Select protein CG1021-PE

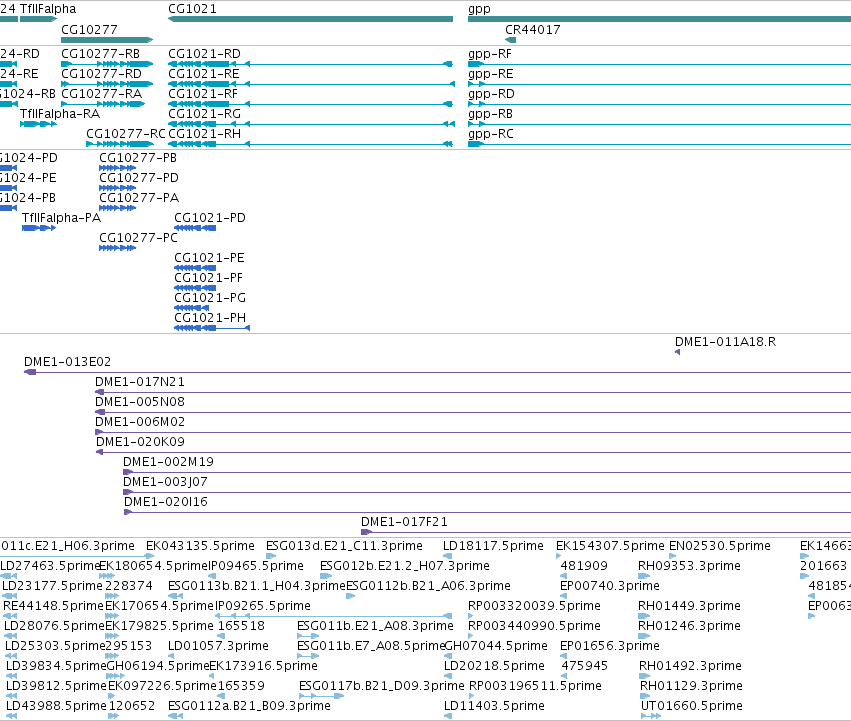point(195,268)
